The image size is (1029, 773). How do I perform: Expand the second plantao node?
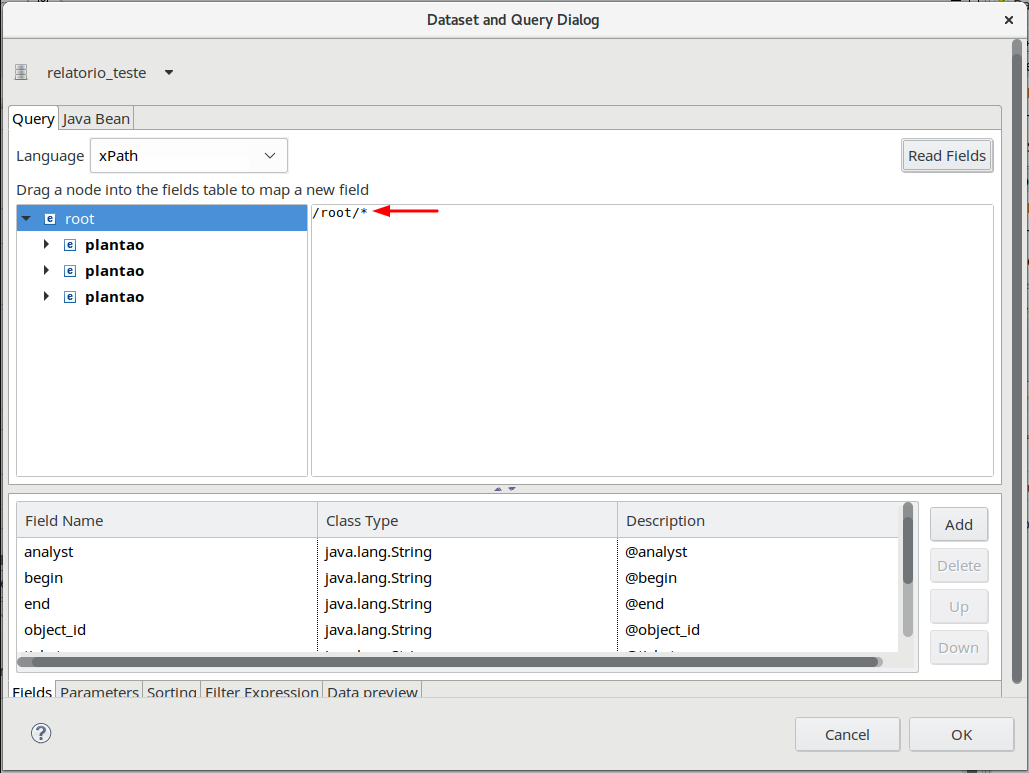coord(46,271)
